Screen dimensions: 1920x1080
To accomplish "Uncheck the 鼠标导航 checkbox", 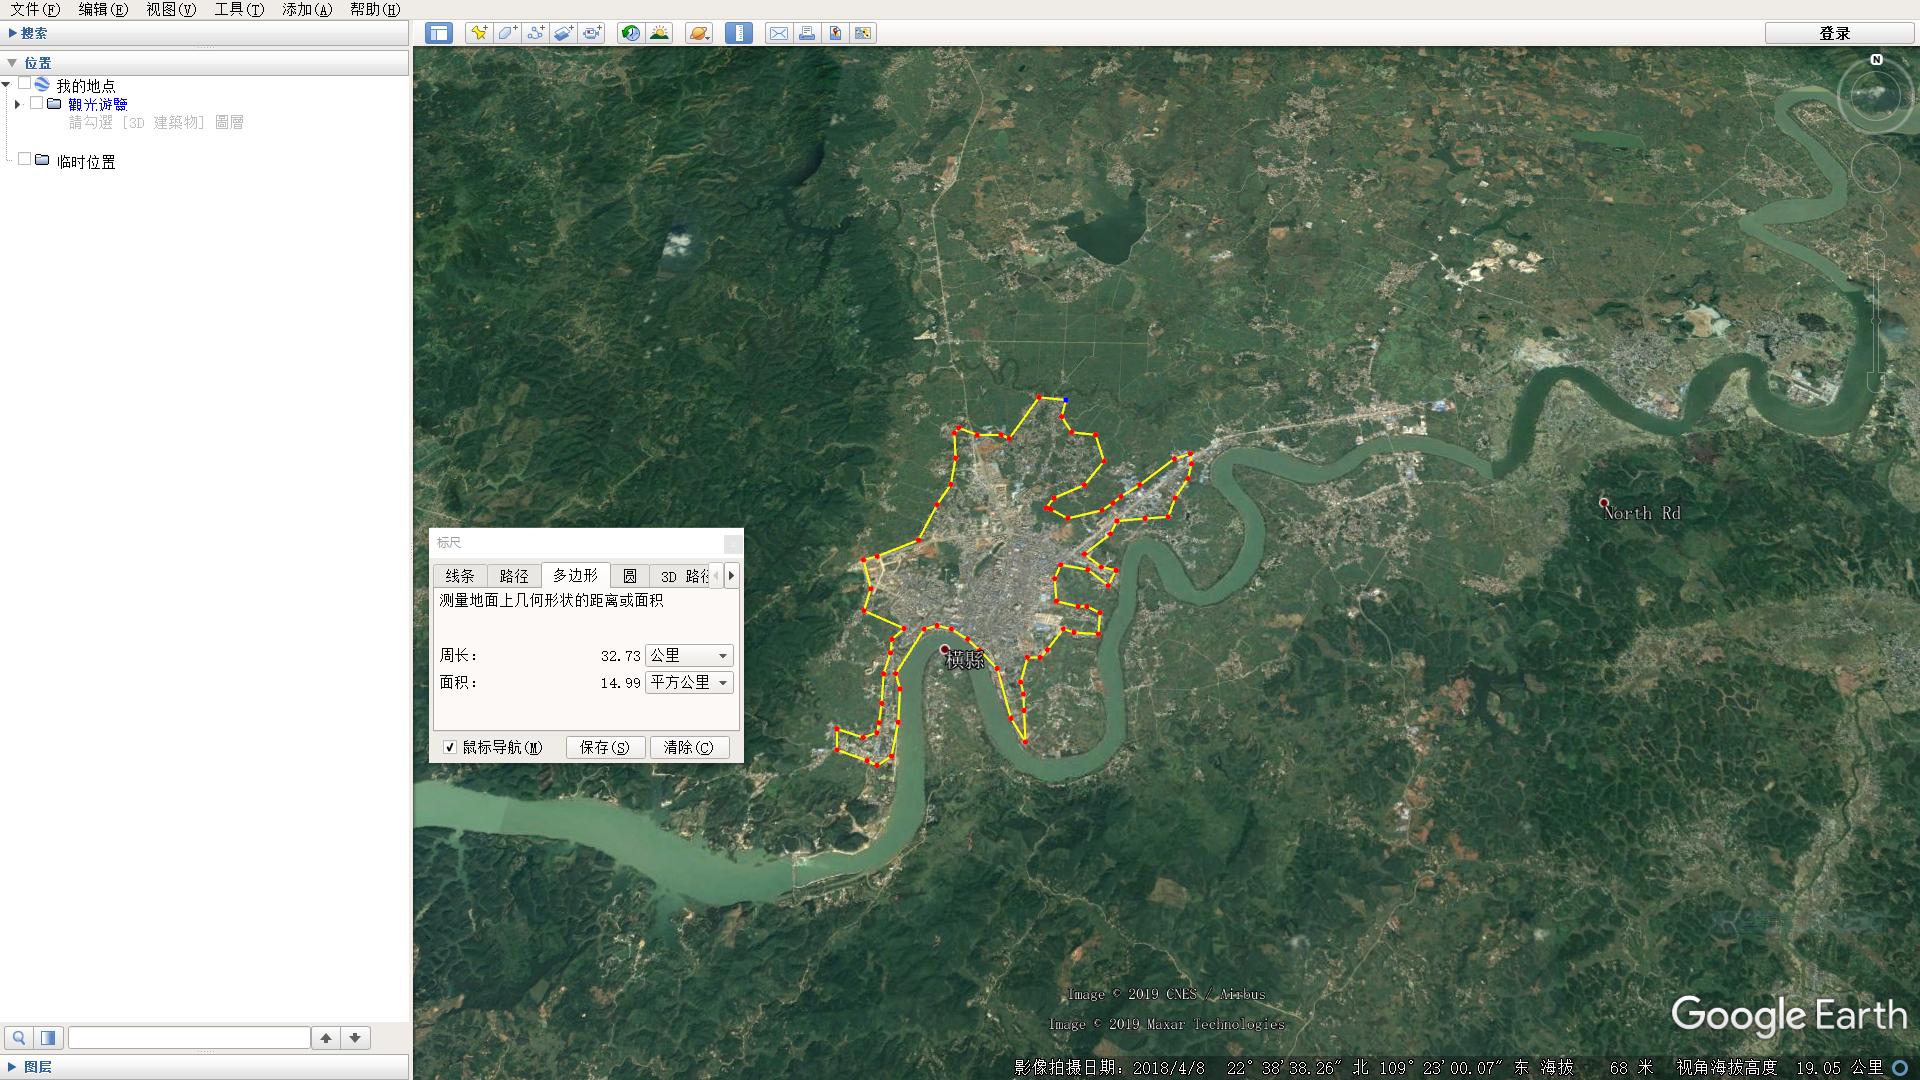I will (x=450, y=747).
